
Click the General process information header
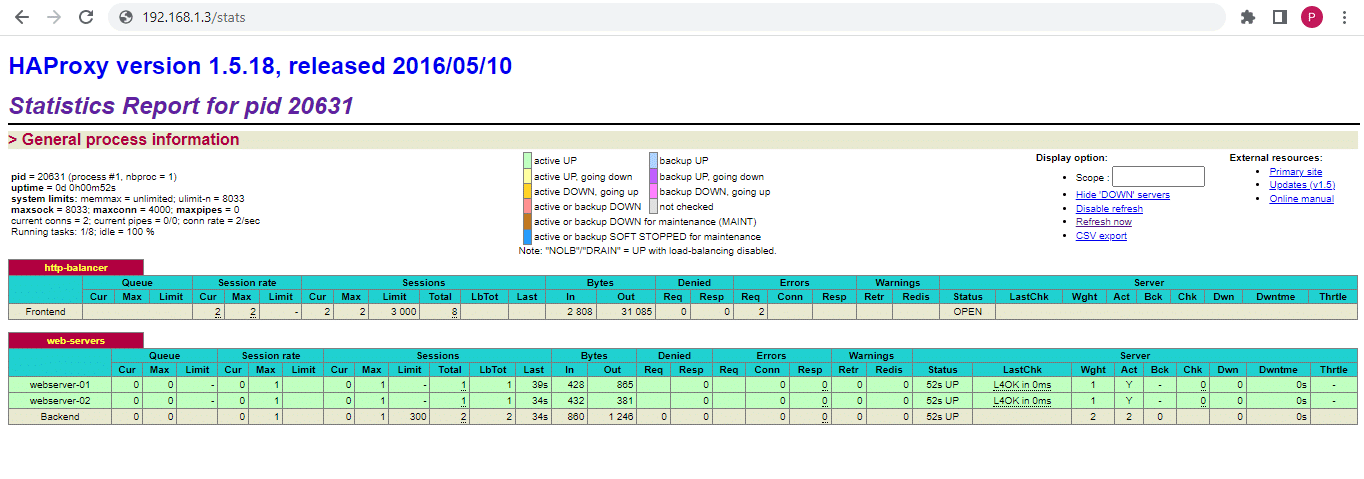click(683, 140)
